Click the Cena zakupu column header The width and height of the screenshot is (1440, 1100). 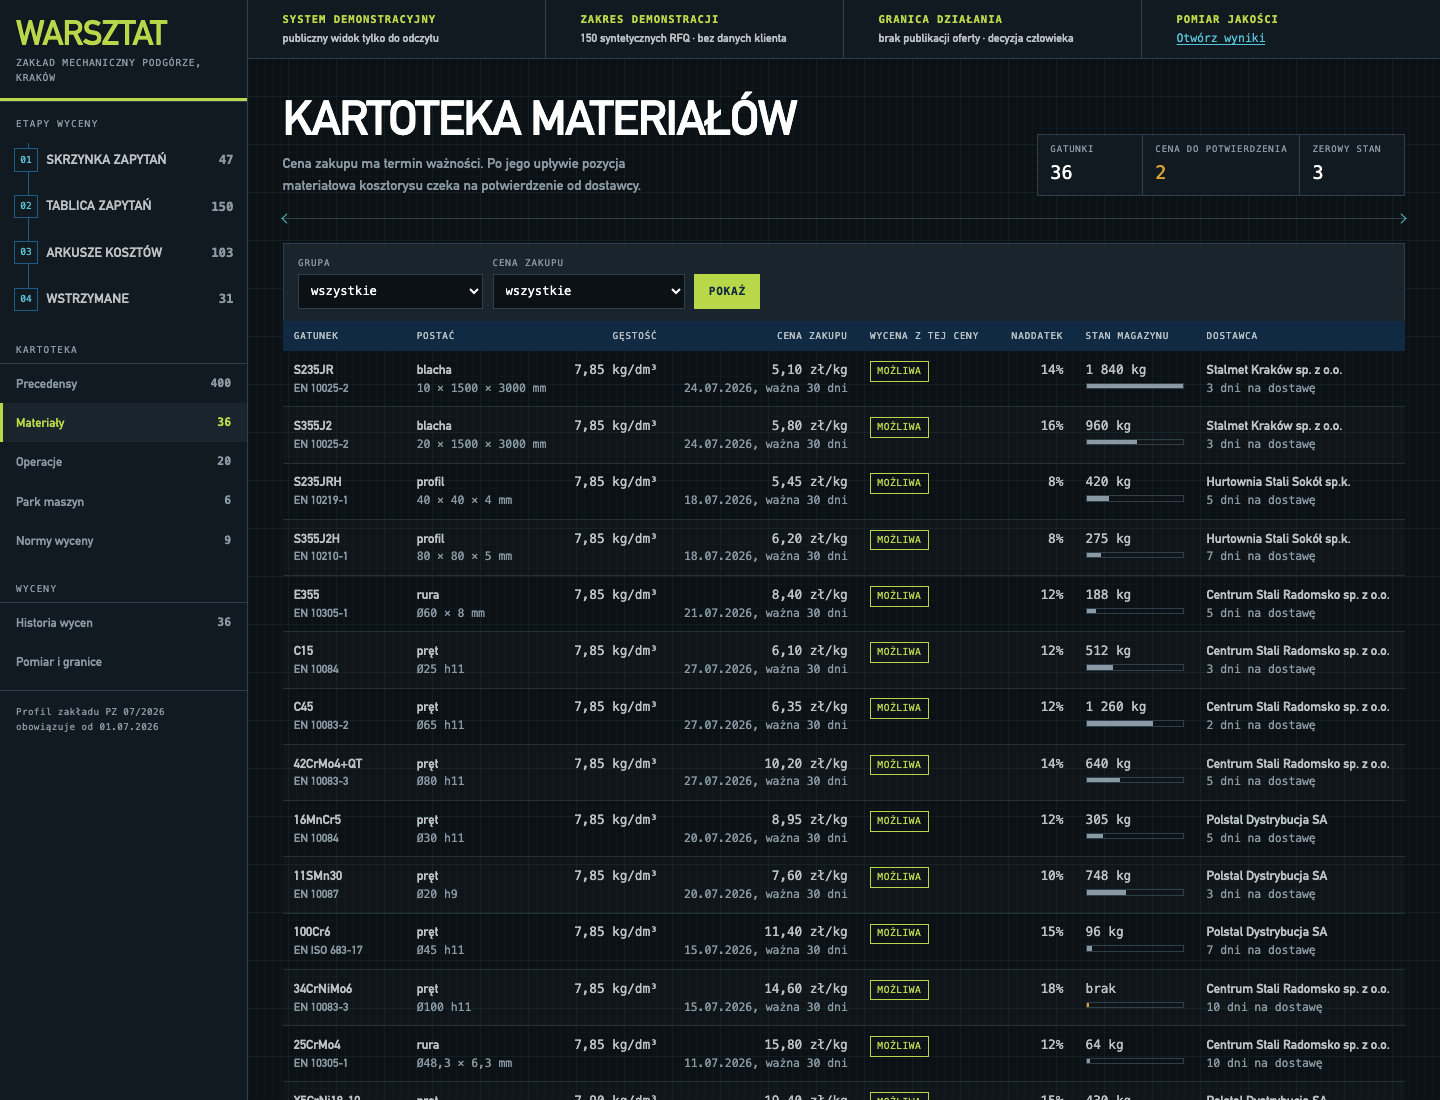811,336
